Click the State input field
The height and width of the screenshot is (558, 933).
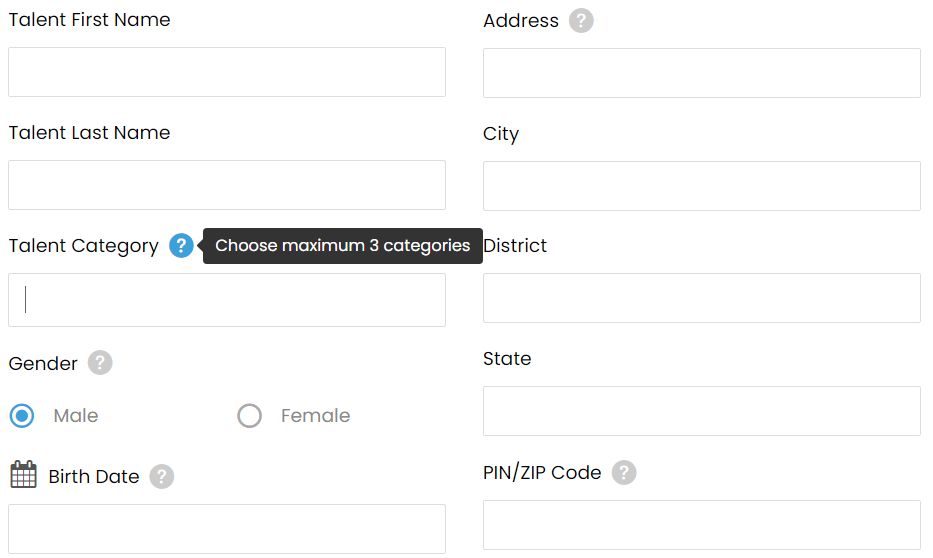click(702, 411)
